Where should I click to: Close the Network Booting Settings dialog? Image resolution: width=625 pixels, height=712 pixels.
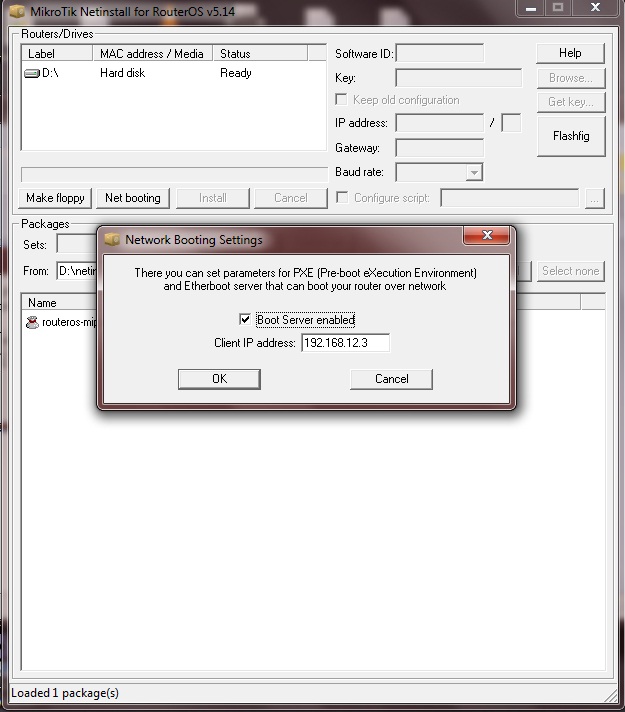coord(487,235)
